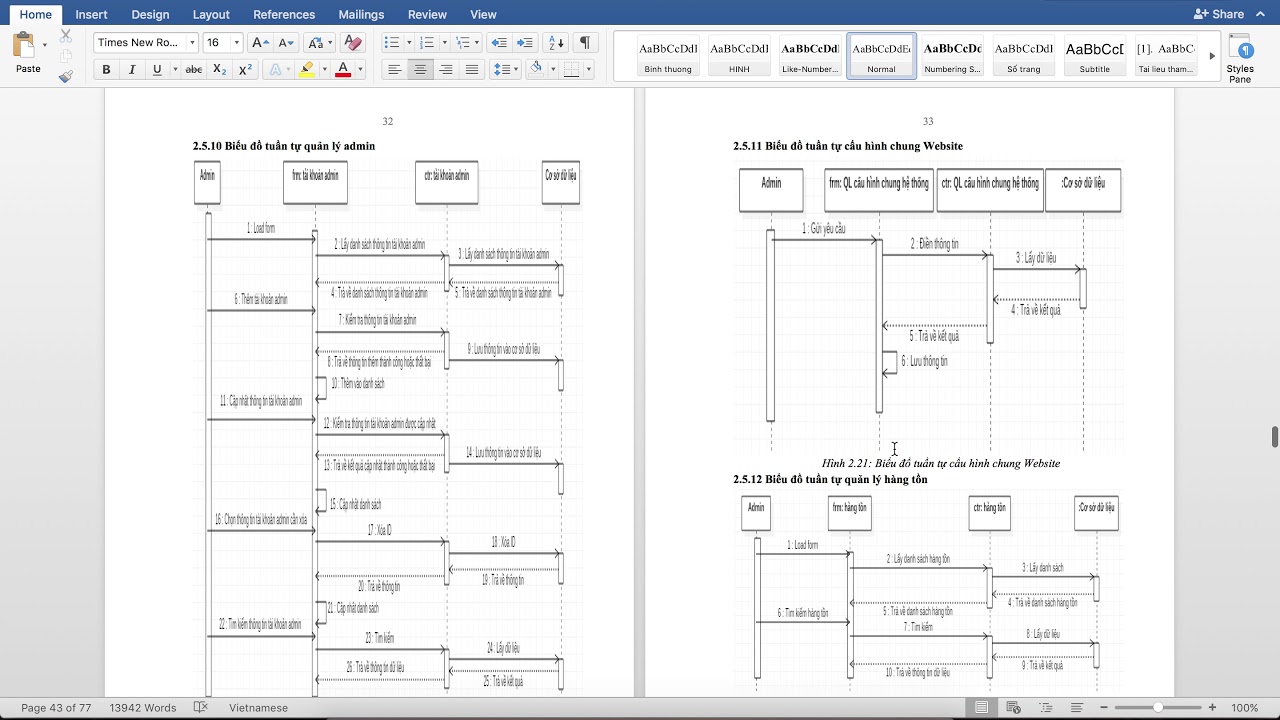
Task: Apply the Subtitle style
Action: point(1094,56)
